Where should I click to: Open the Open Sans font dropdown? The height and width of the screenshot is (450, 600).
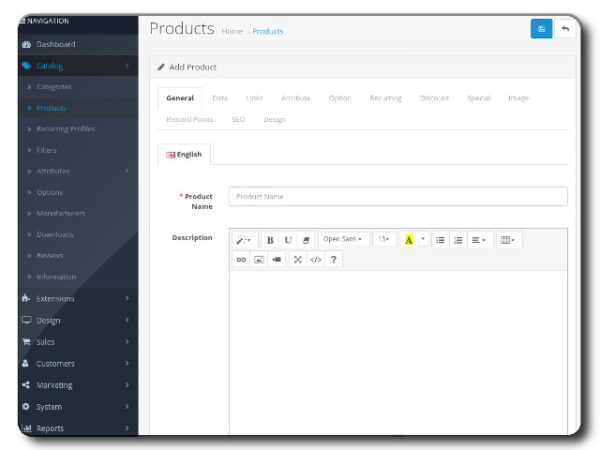pyautogui.click(x=342, y=240)
